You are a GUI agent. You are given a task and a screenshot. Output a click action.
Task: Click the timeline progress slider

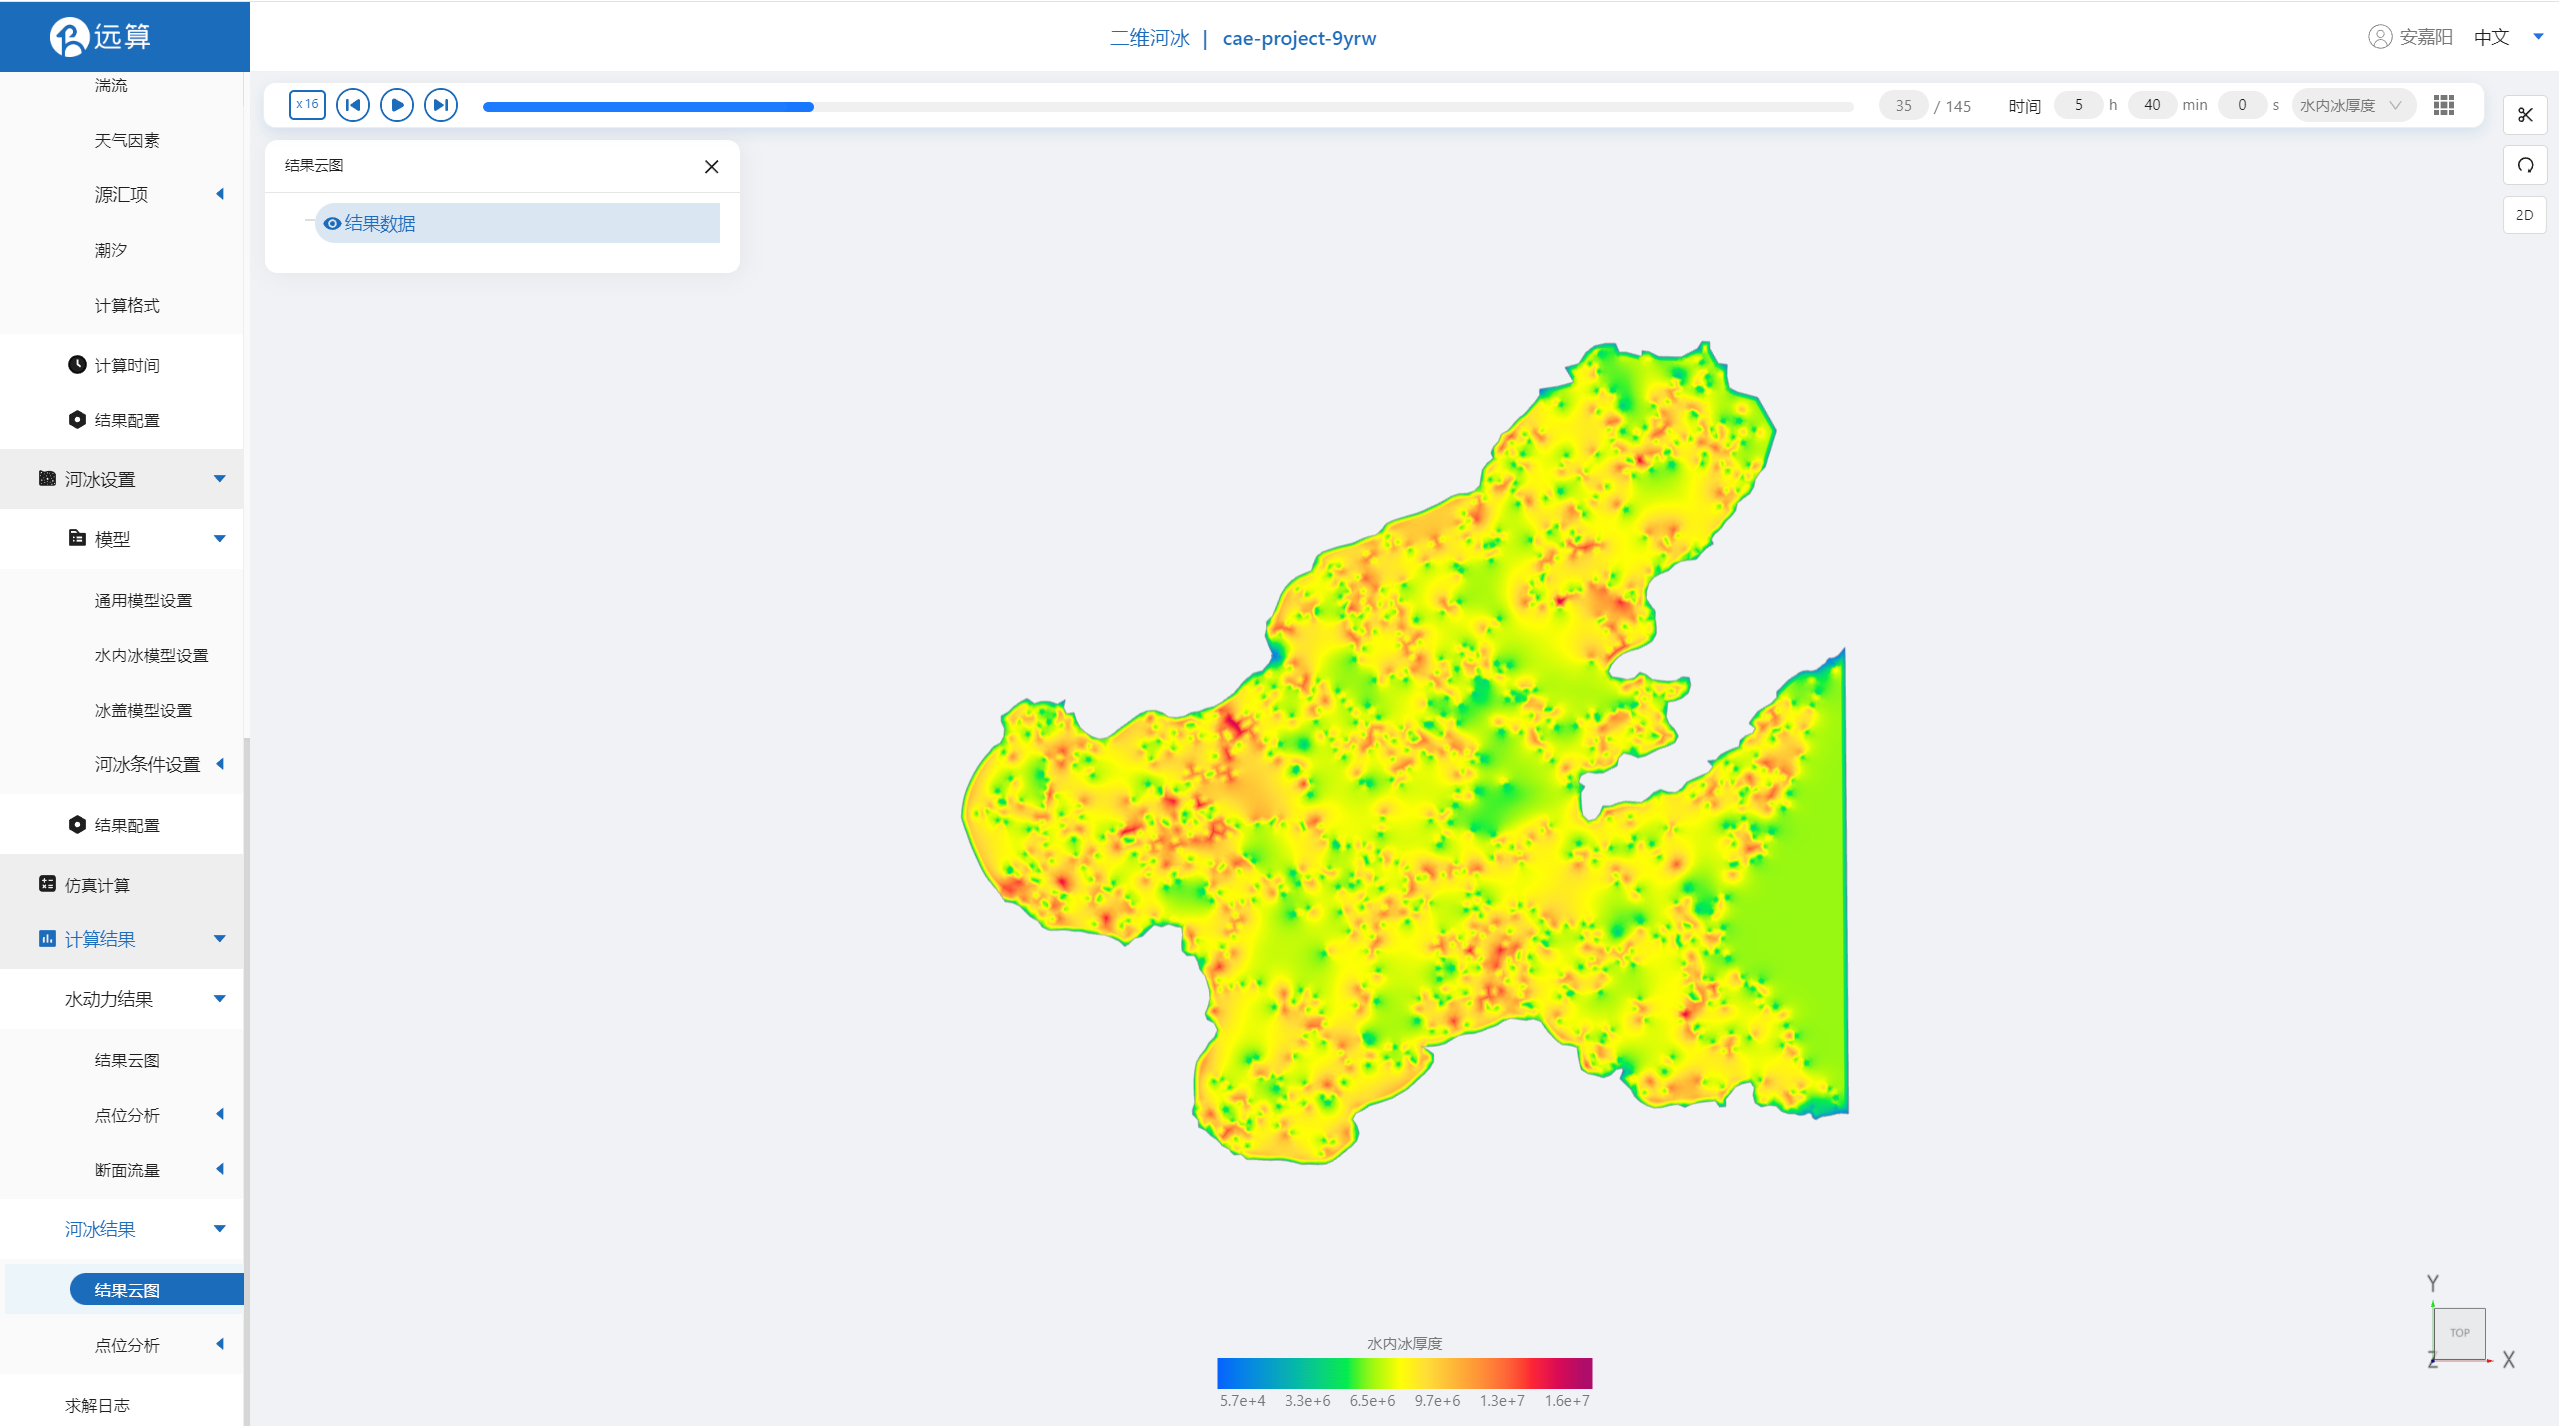tap(1167, 106)
